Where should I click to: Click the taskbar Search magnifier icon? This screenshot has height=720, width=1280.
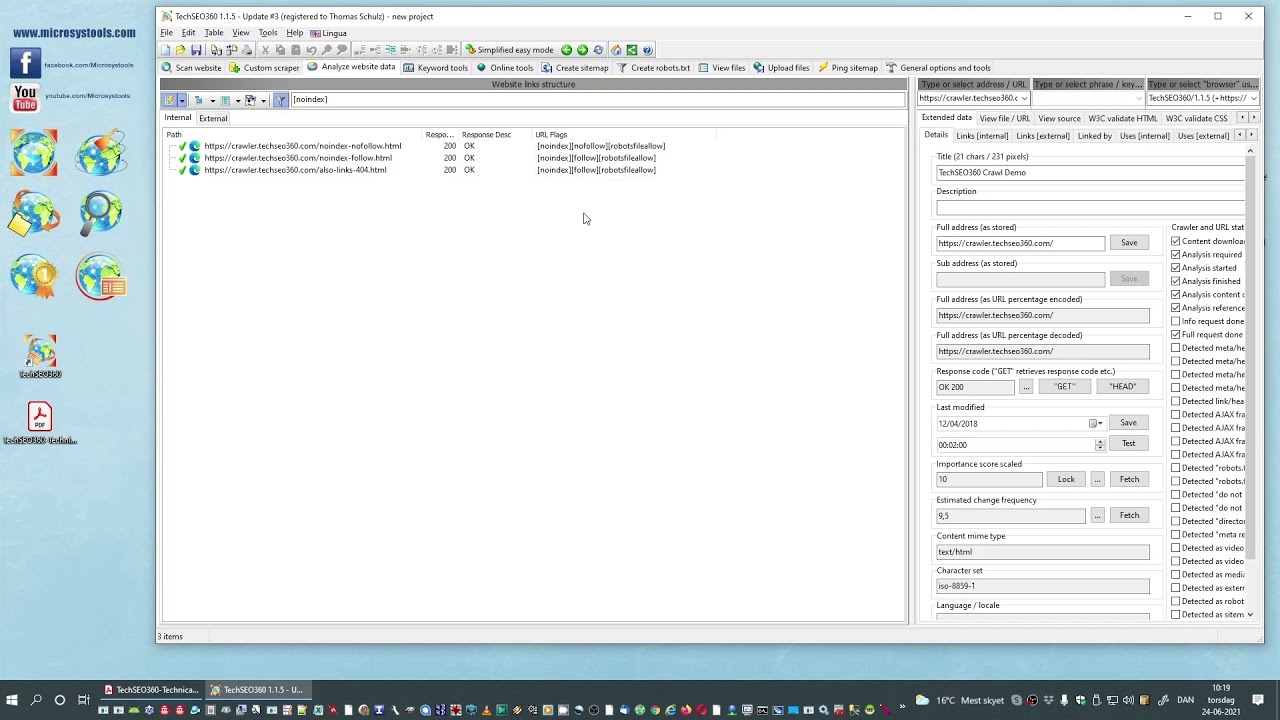tap(36, 700)
